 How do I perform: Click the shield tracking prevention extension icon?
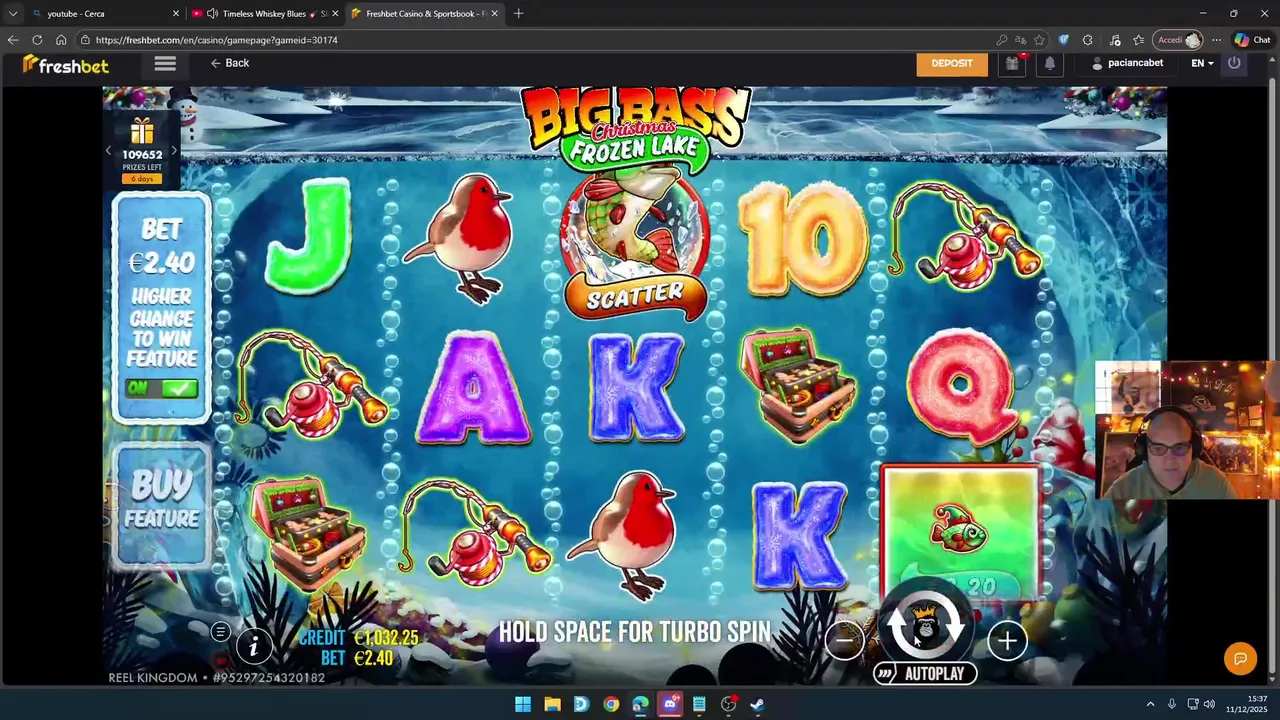1063,40
